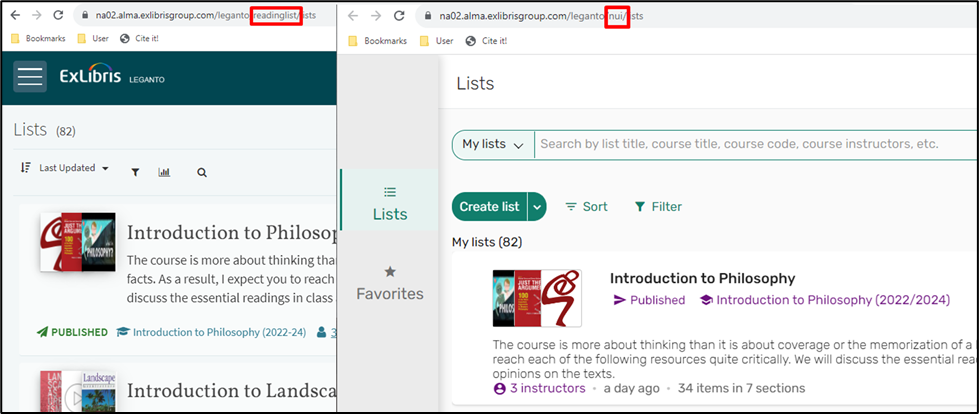Open User bookmark folder in right window
This screenshot has height=414, width=979.
(436, 41)
